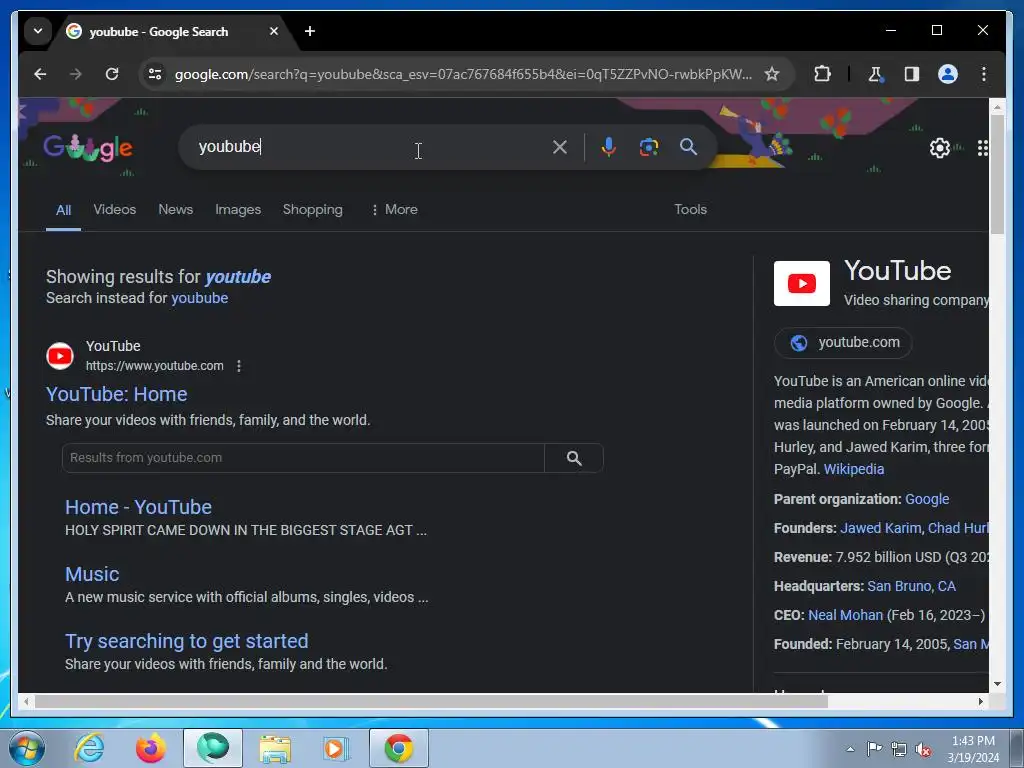The height and width of the screenshot is (768, 1024).
Task: Open Try searching to get started link
Action: click(187, 641)
